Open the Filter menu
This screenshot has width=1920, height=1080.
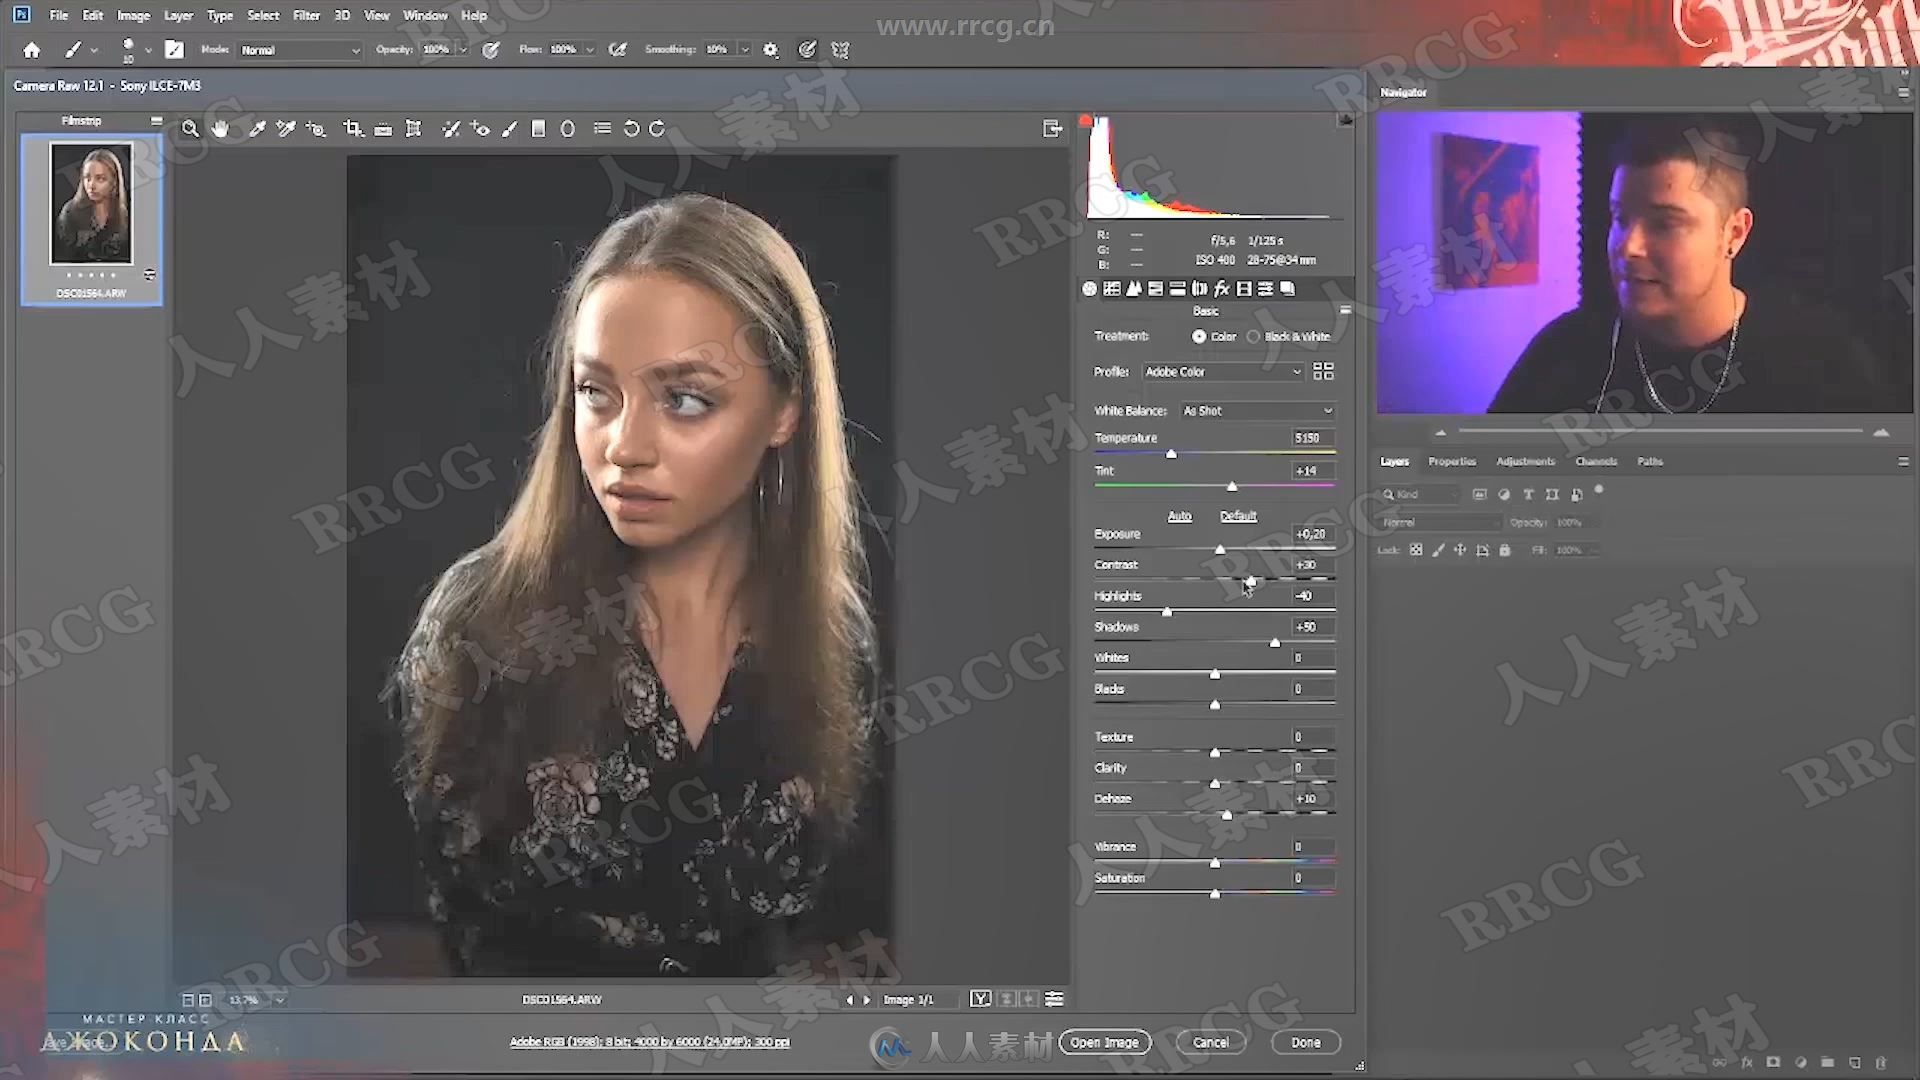coord(306,15)
